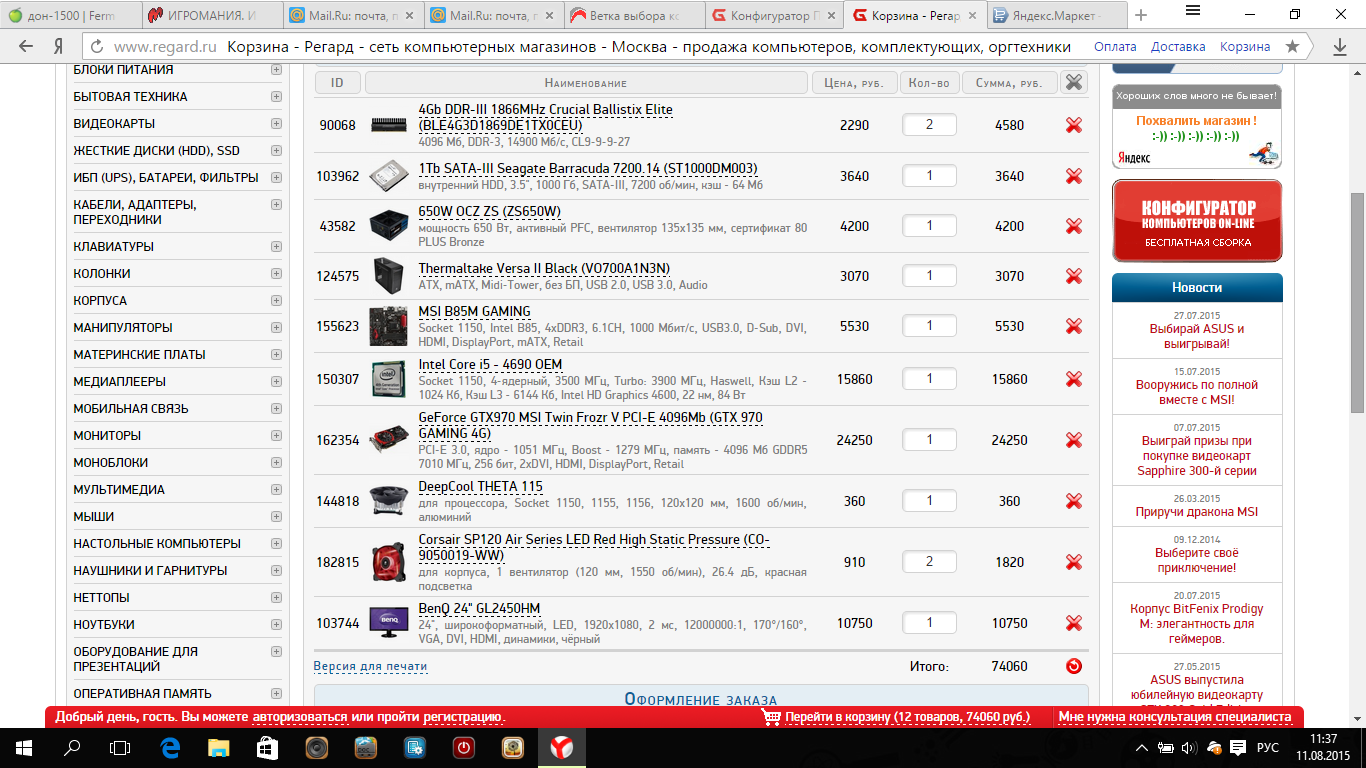Open the browser downloads arrow
This screenshot has width=1366, height=768.
pyautogui.click(x=1340, y=47)
